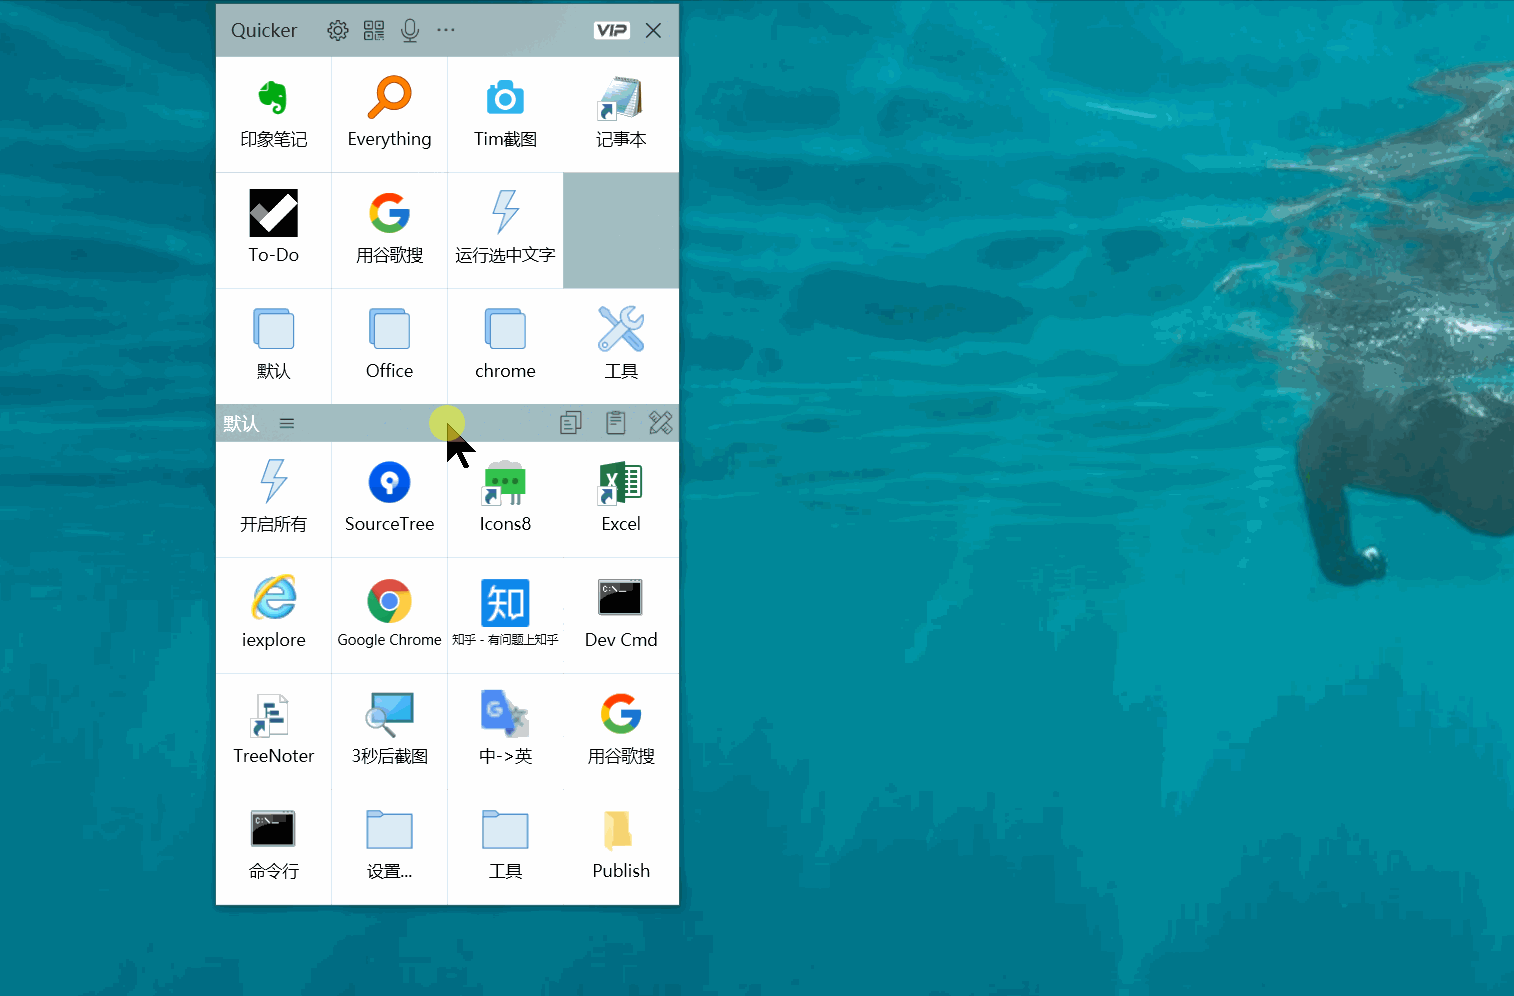This screenshot has width=1514, height=996.
Task: Open the 印象笔记 Evernote action
Action: (273, 115)
